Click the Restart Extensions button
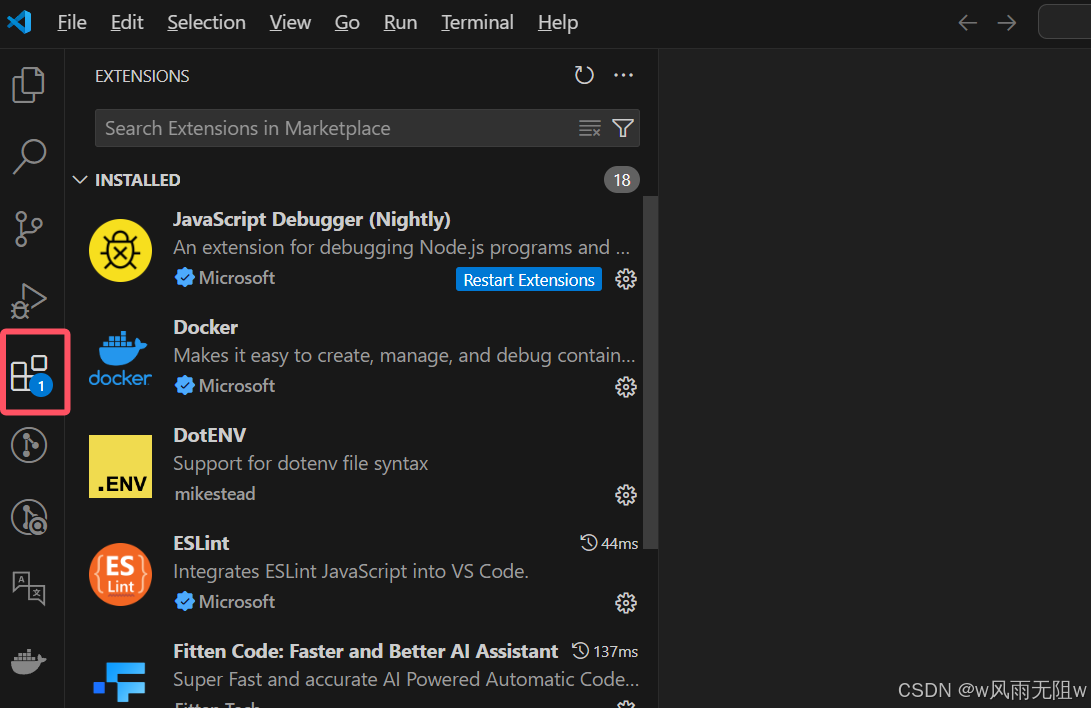The image size is (1091, 708). coord(529,280)
